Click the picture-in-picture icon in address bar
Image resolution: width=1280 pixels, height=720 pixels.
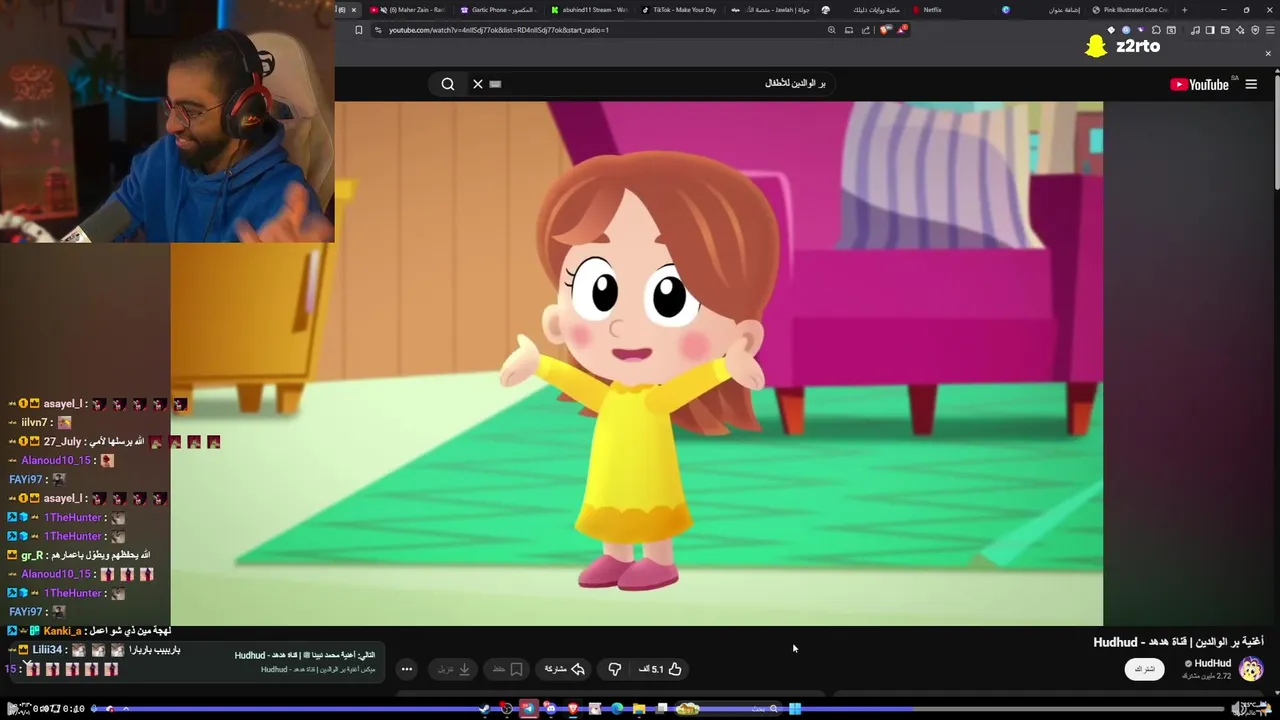coord(849,30)
